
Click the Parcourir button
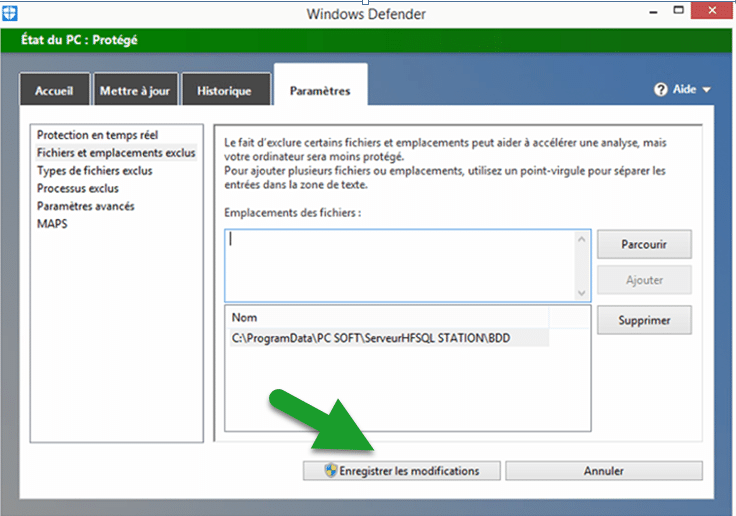coord(644,244)
